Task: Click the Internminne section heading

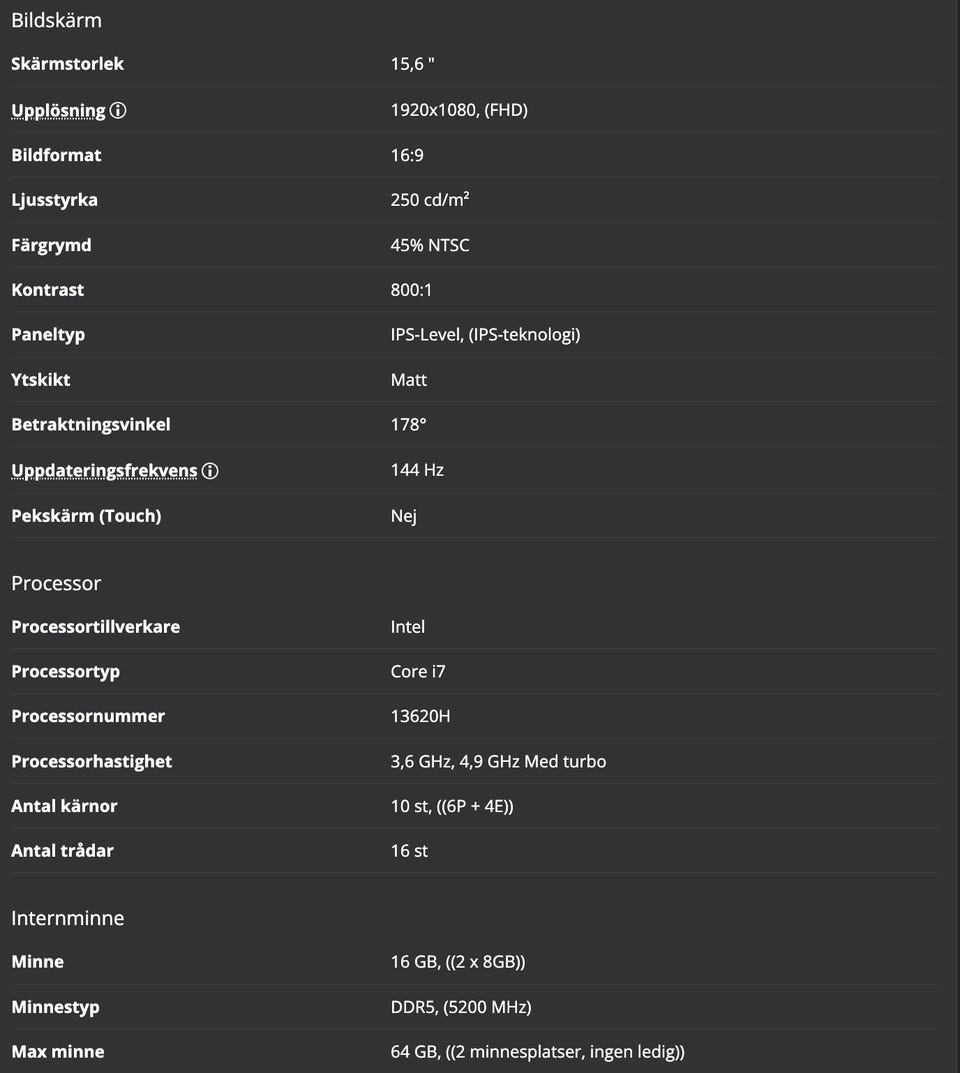Action: (x=68, y=918)
